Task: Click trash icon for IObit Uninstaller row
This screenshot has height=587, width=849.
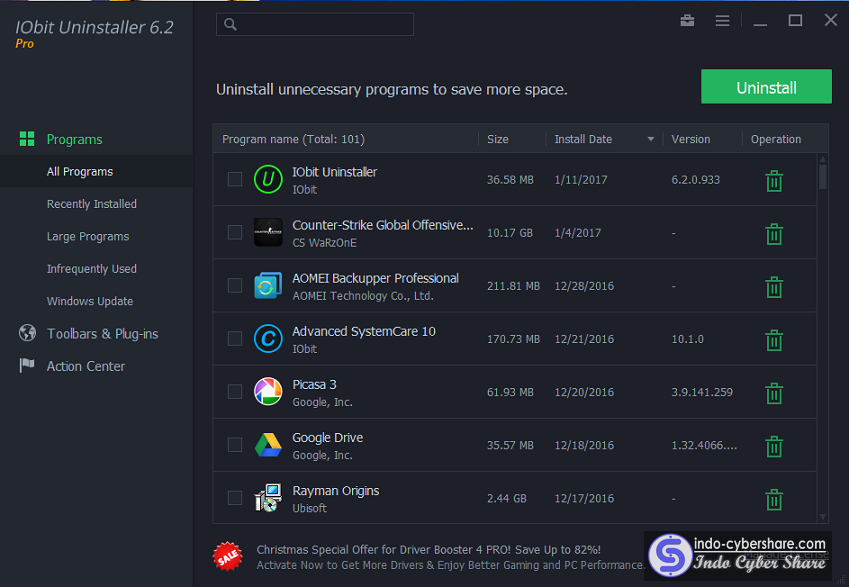Action: point(774,181)
